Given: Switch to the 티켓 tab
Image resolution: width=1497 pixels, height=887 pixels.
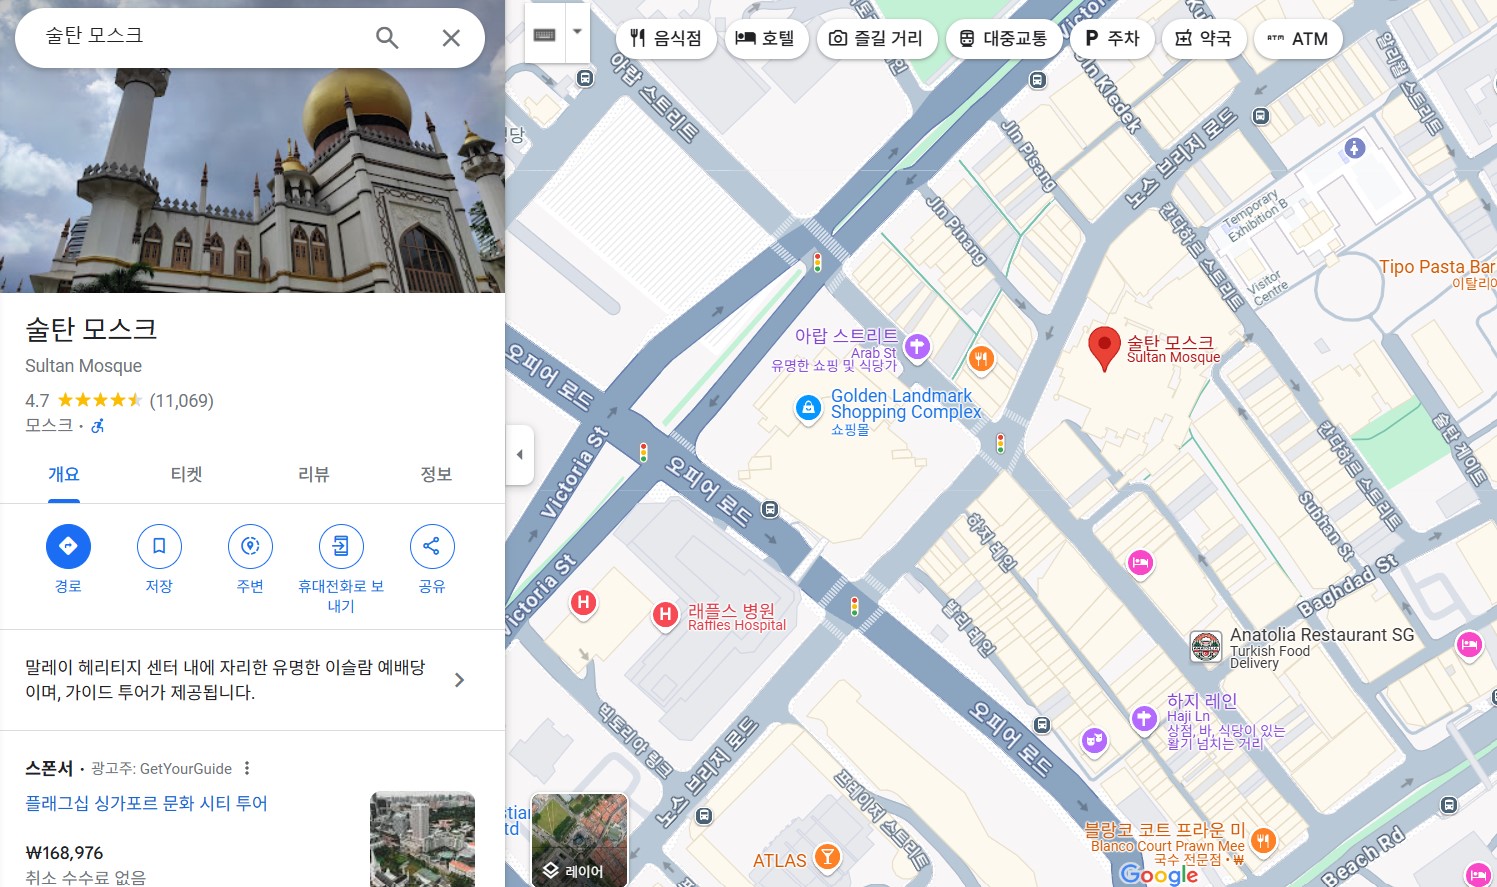Looking at the screenshot, I should tap(187, 474).
